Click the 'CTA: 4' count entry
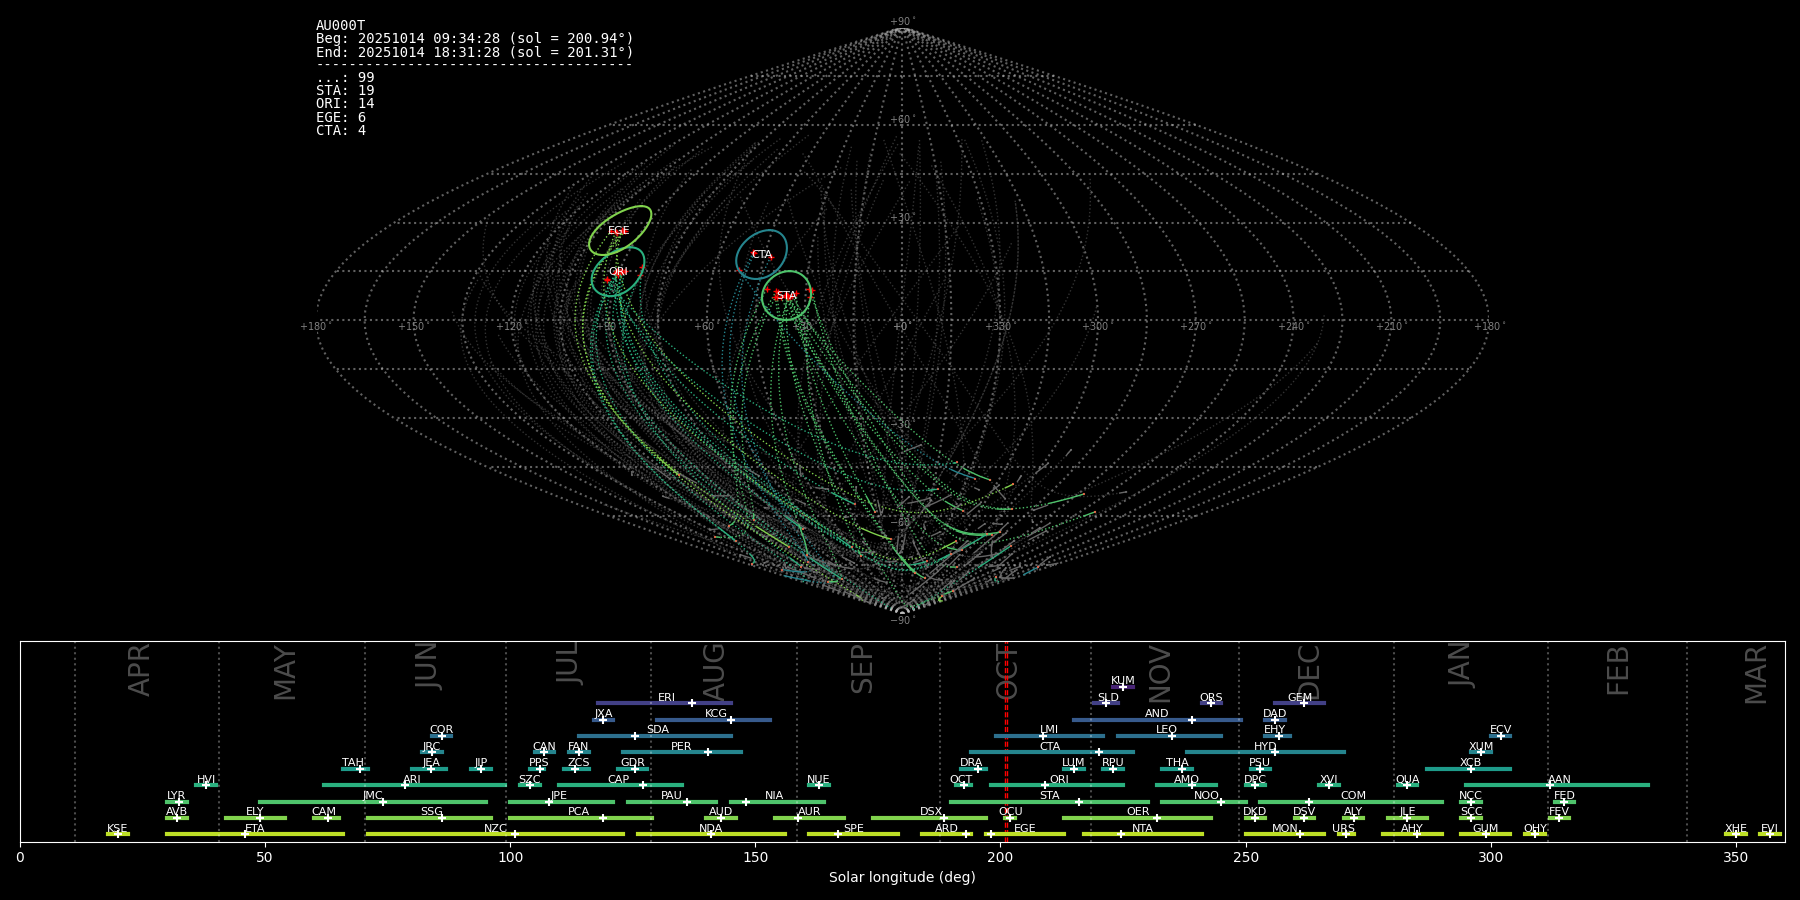The image size is (1800, 900). [341, 131]
